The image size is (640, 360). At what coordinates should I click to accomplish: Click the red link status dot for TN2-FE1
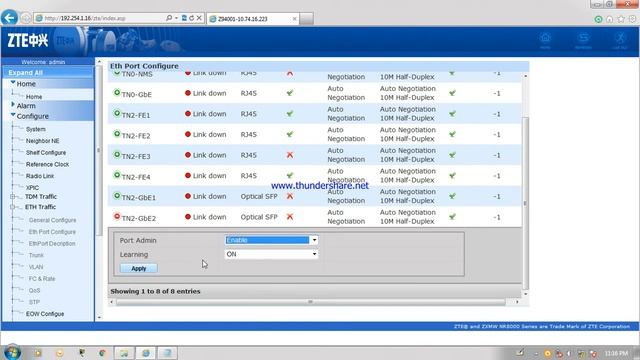188,113
